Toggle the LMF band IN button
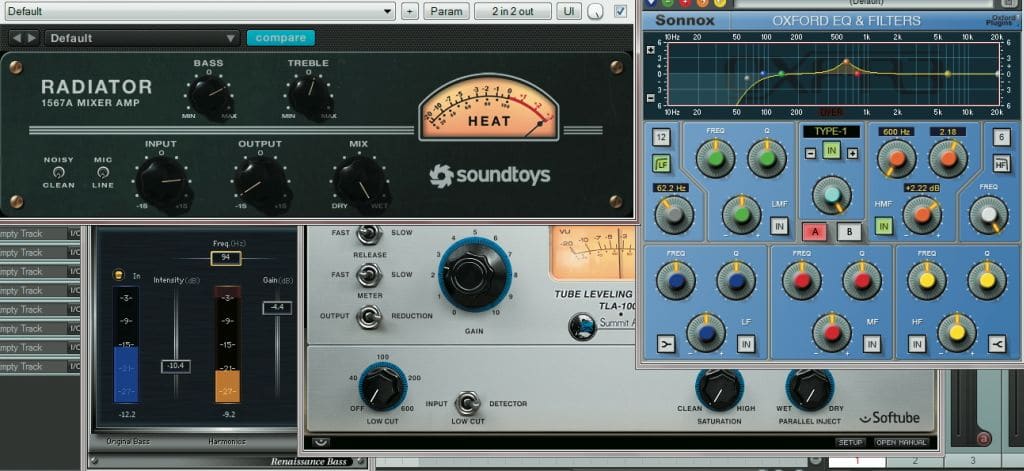 pos(779,226)
